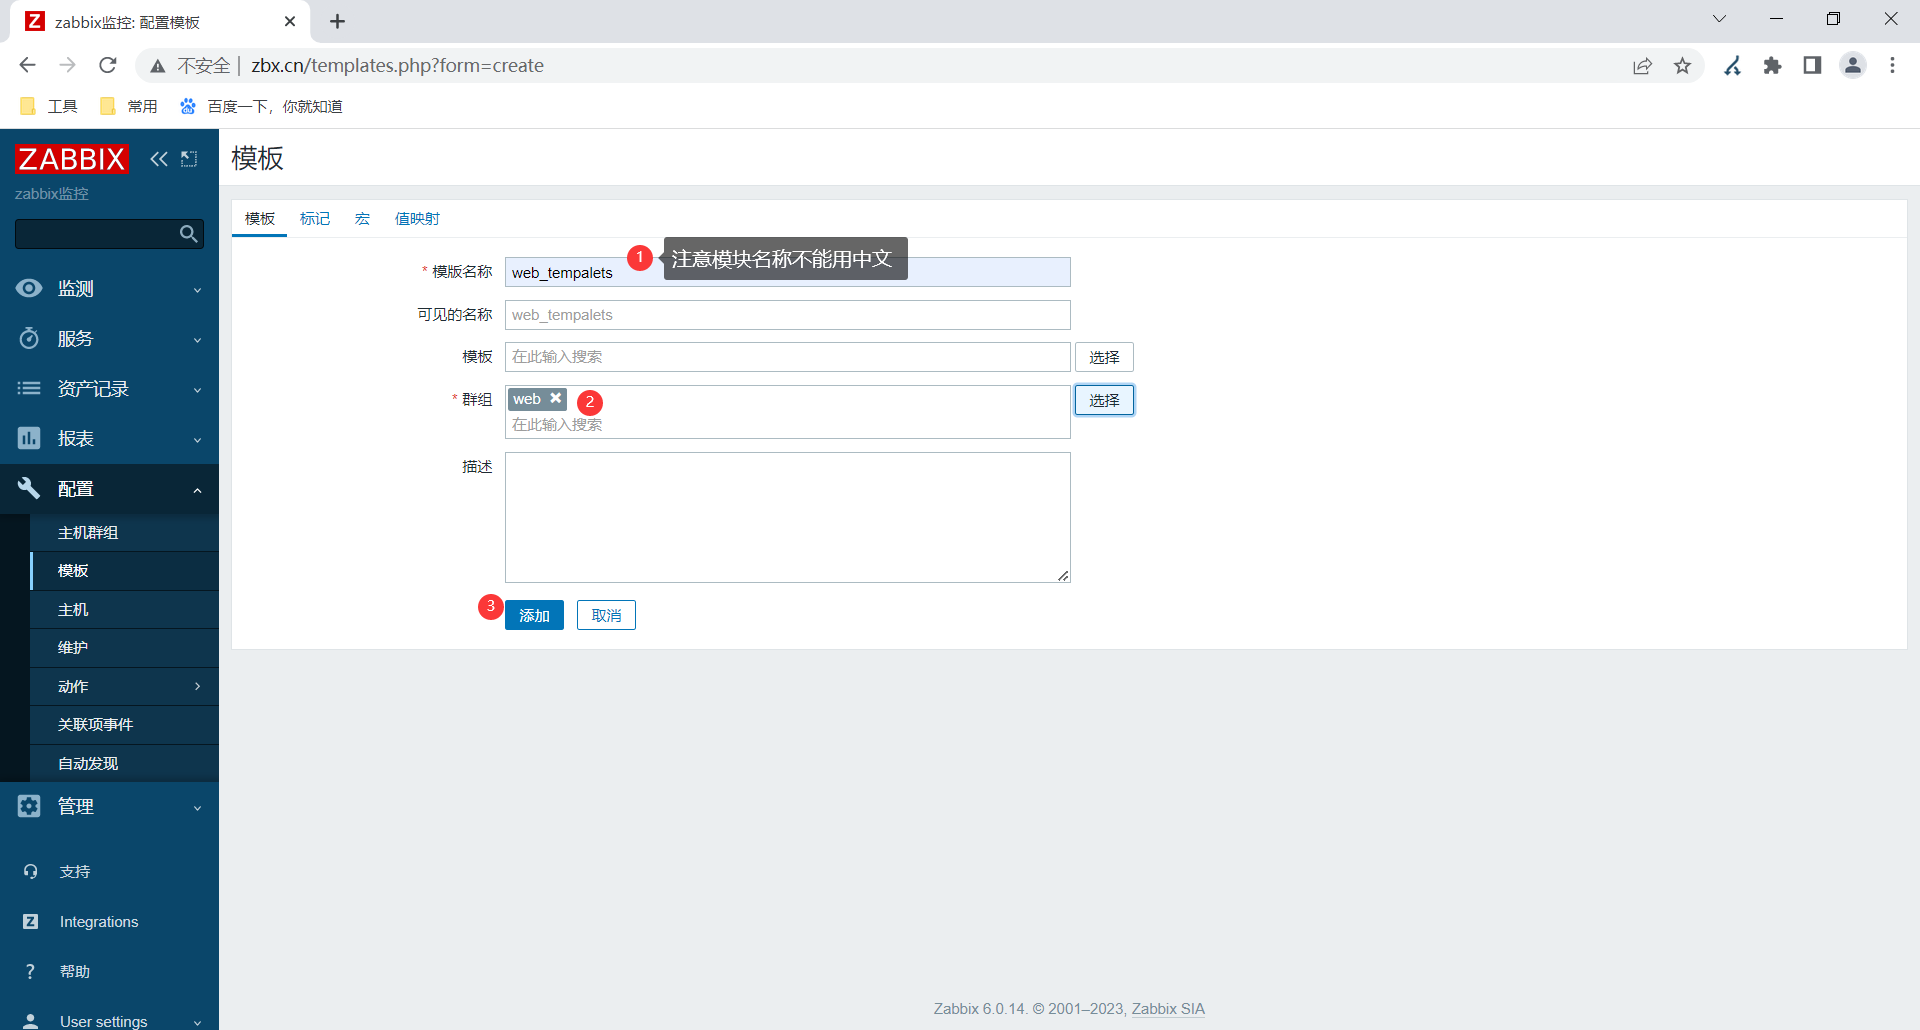The image size is (1920, 1030).
Task: Click the 取消 button
Action: (x=606, y=615)
